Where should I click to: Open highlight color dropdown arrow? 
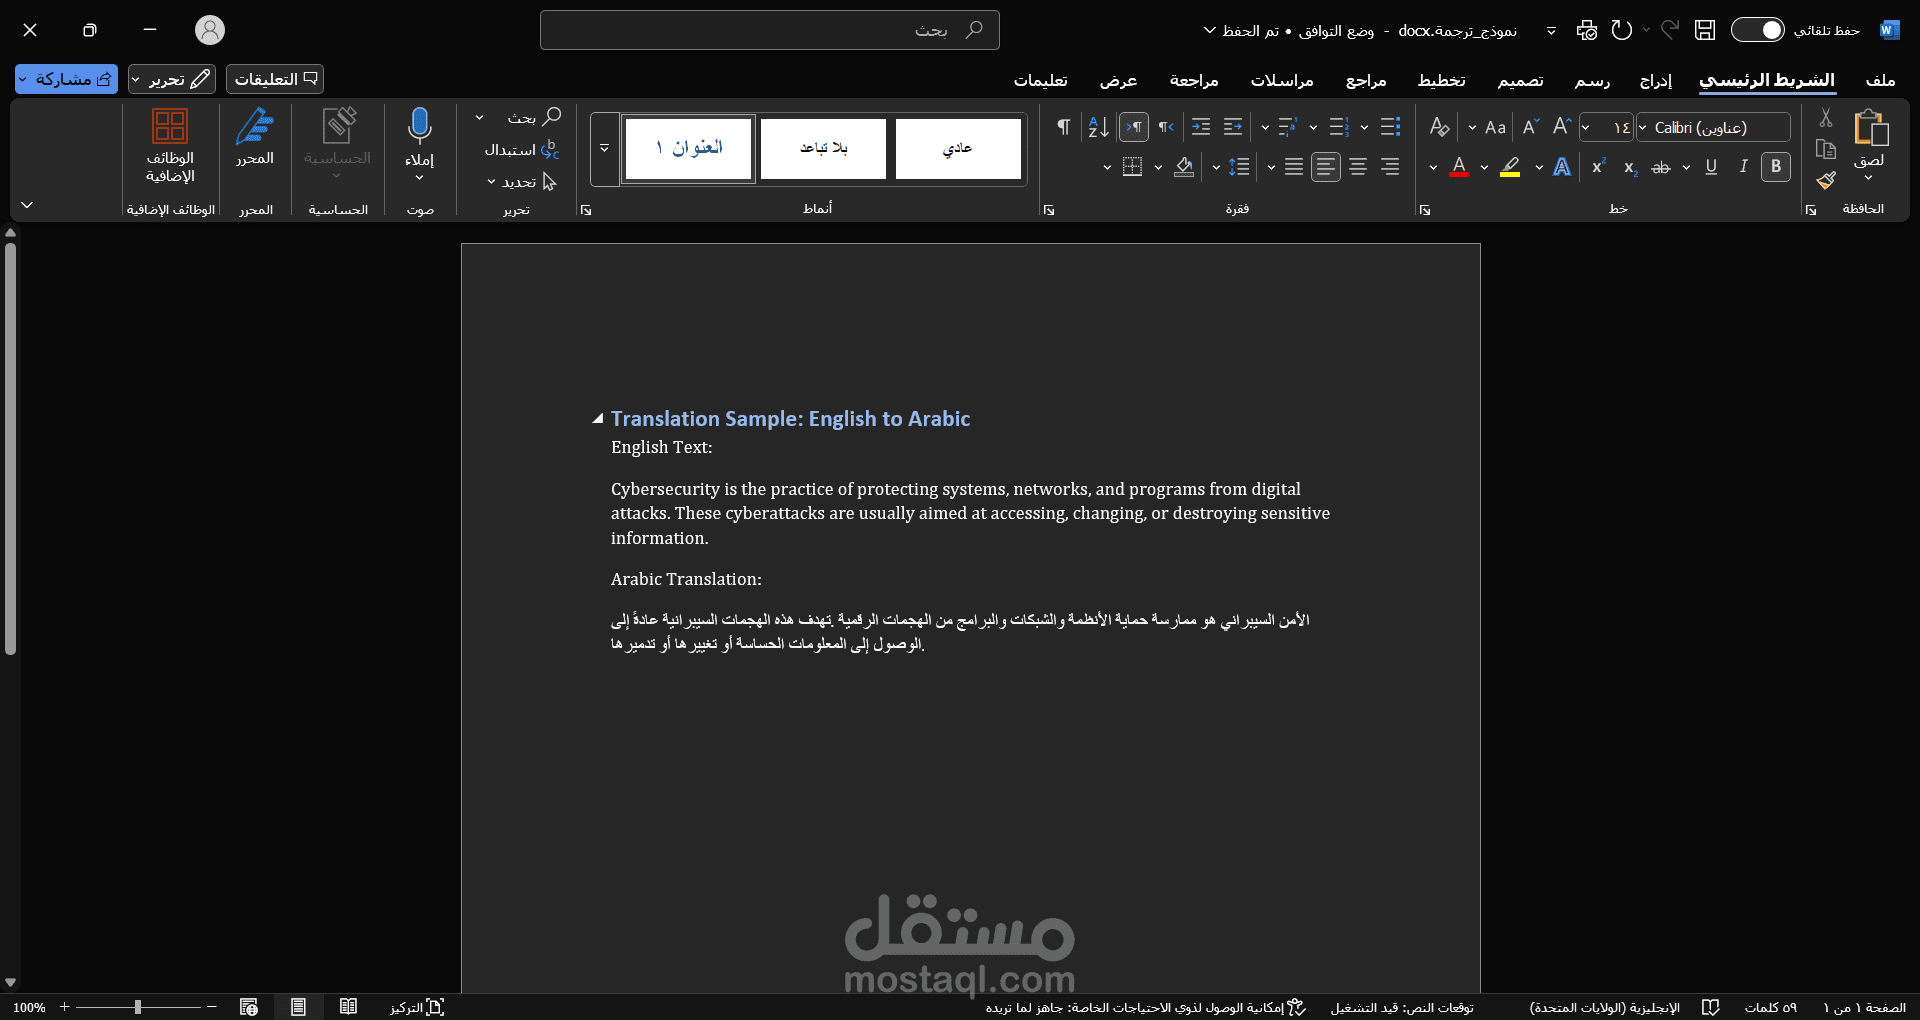(x=1484, y=167)
